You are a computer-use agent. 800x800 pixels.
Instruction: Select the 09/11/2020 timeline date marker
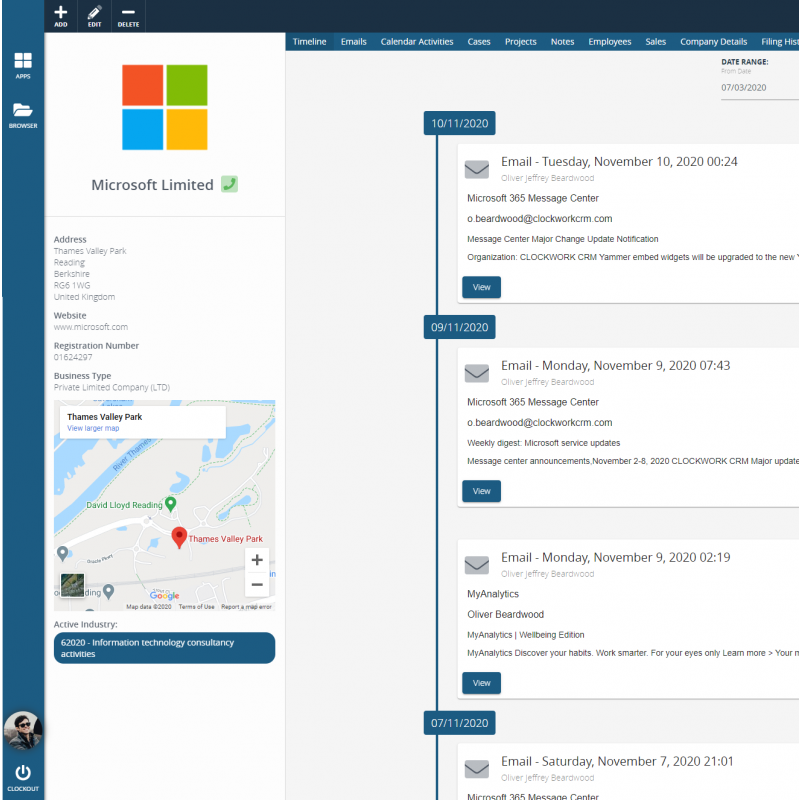pyautogui.click(x=459, y=327)
